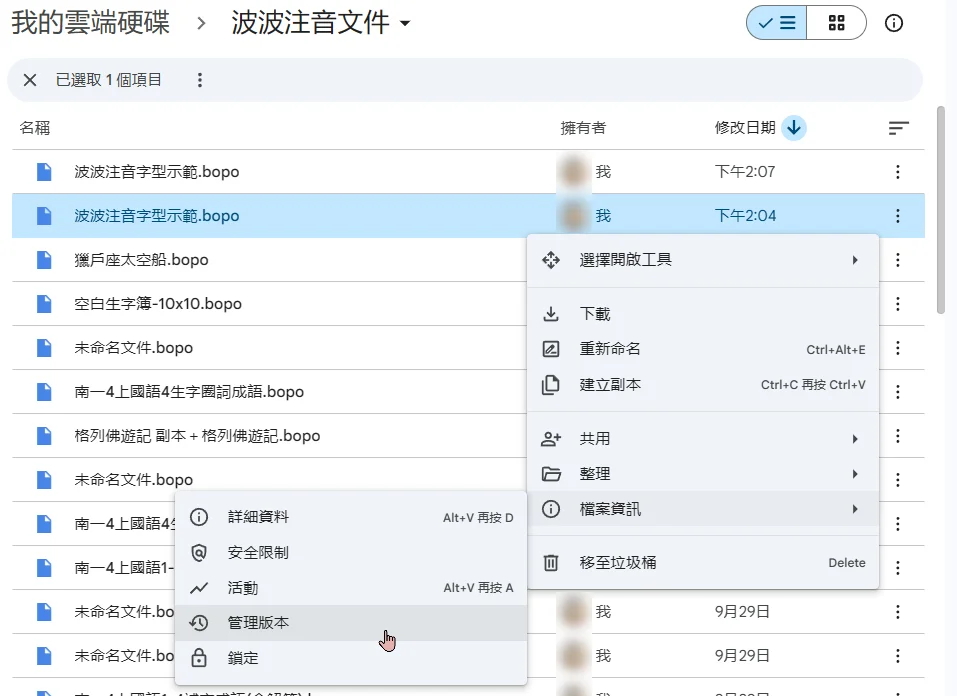Select file 格列佛遊記 副本 + 格列佛遊記.bopo

(197, 435)
